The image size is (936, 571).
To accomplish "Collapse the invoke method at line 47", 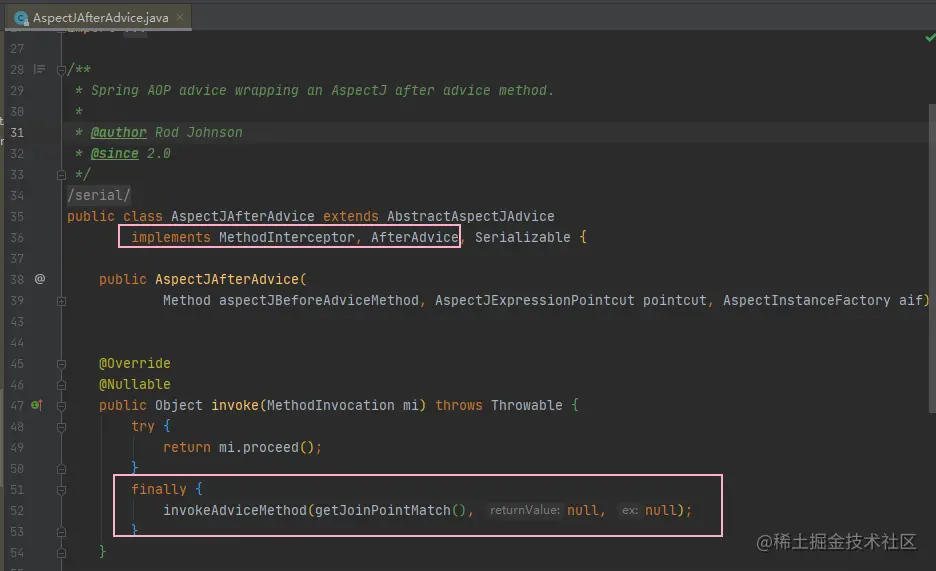I will [61, 406].
